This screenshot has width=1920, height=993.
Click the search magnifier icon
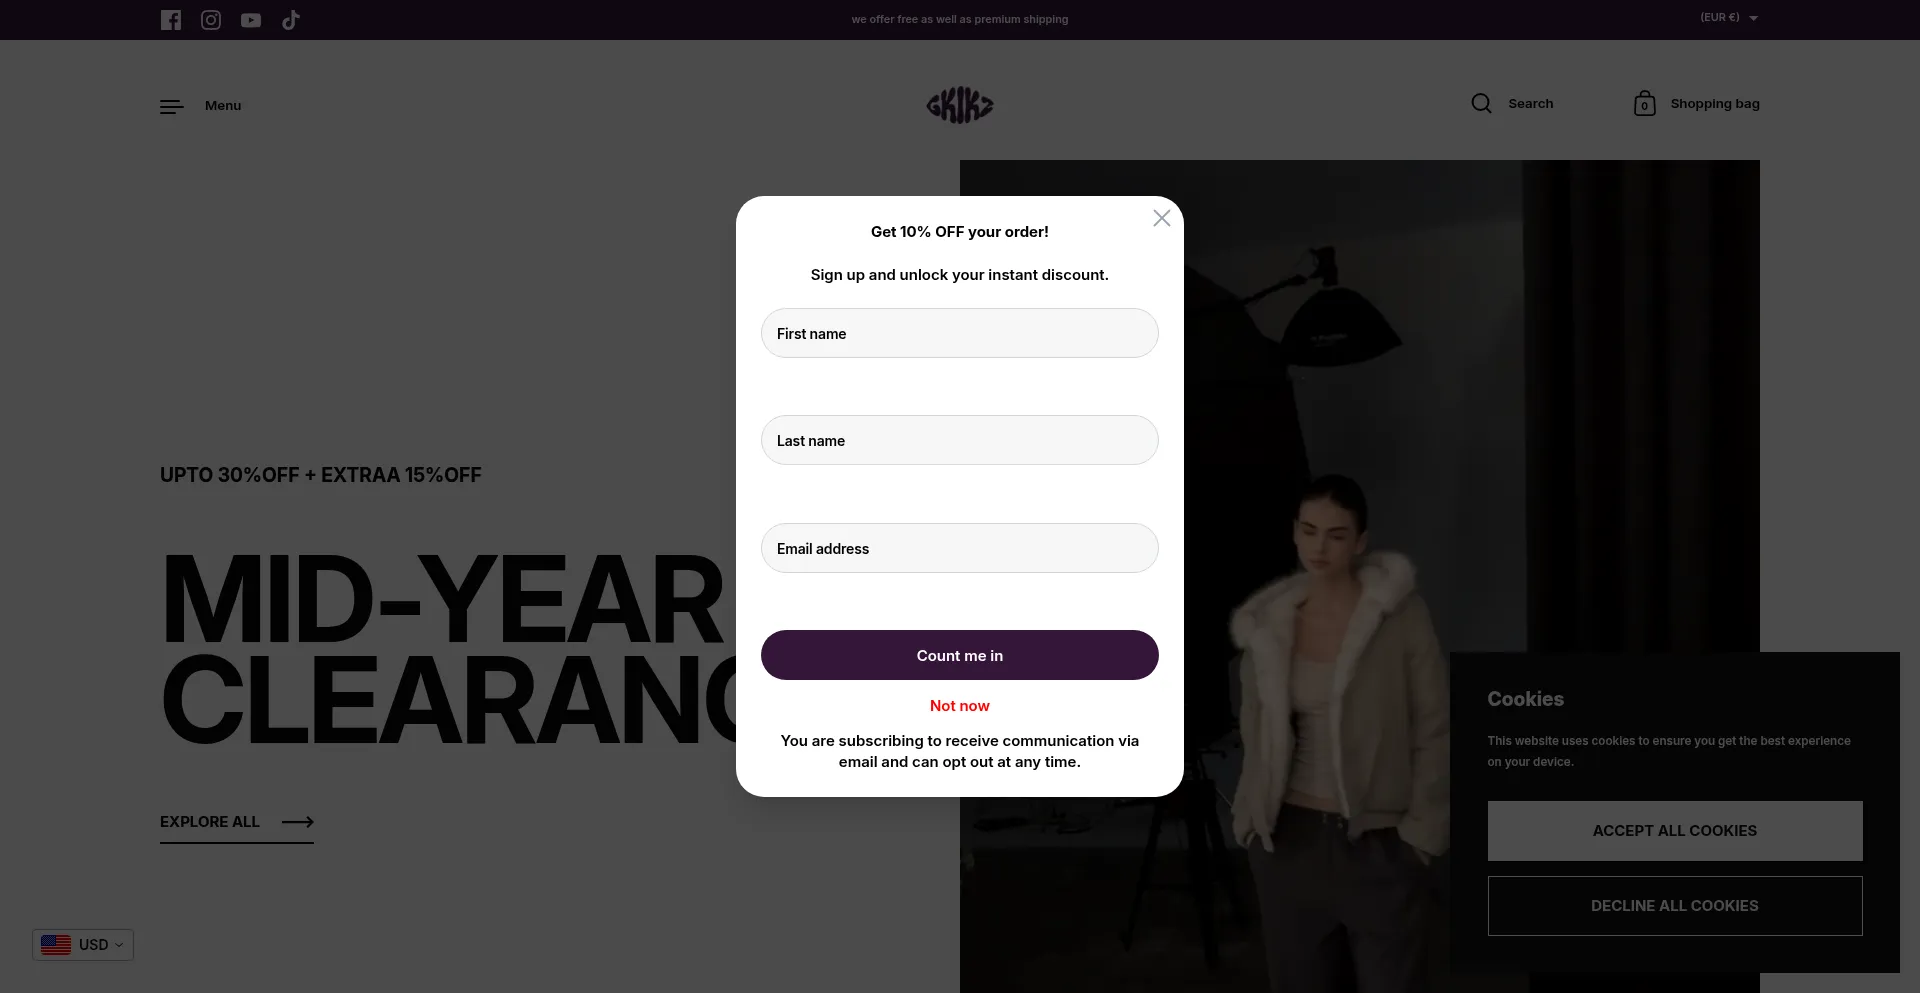coord(1481,103)
